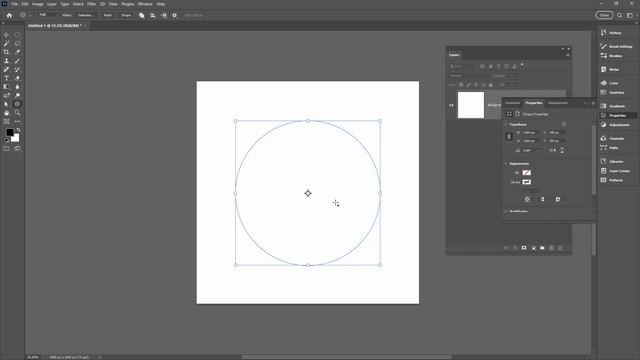Open the Patterns panel
Image resolution: width=640 pixels, height=360 pixels.
616,180
